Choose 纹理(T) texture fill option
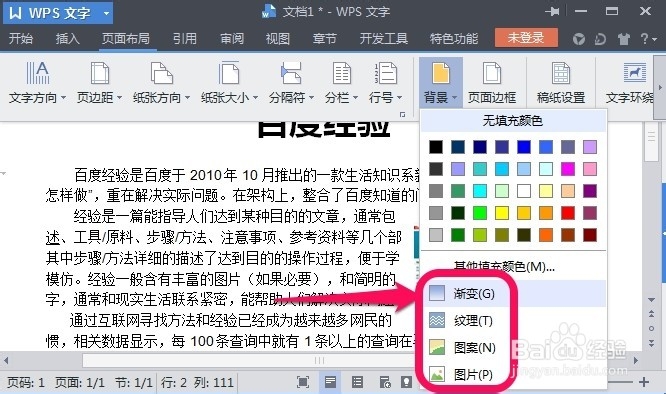This screenshot has width=666, height=394. pyautogui.click(x=514, y=321)
